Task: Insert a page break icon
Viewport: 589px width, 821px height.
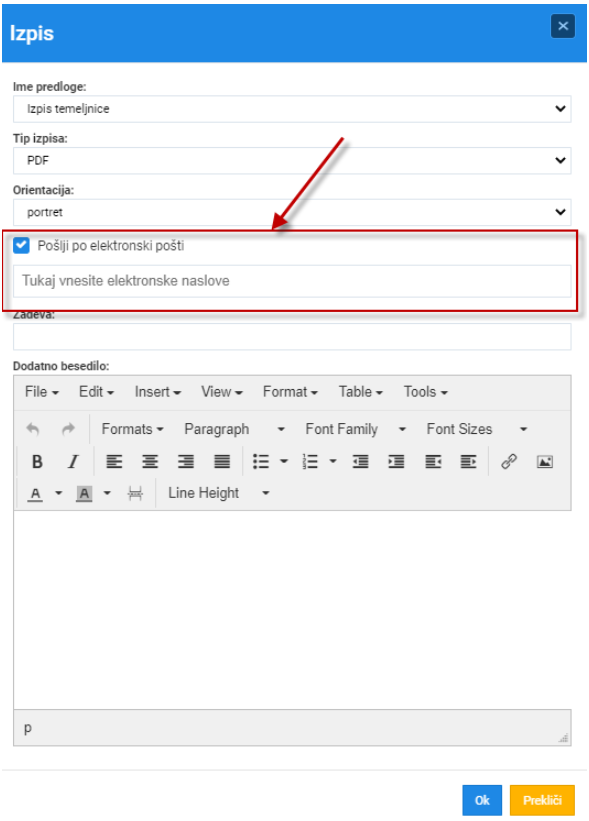Action: [x=135, y=493]
